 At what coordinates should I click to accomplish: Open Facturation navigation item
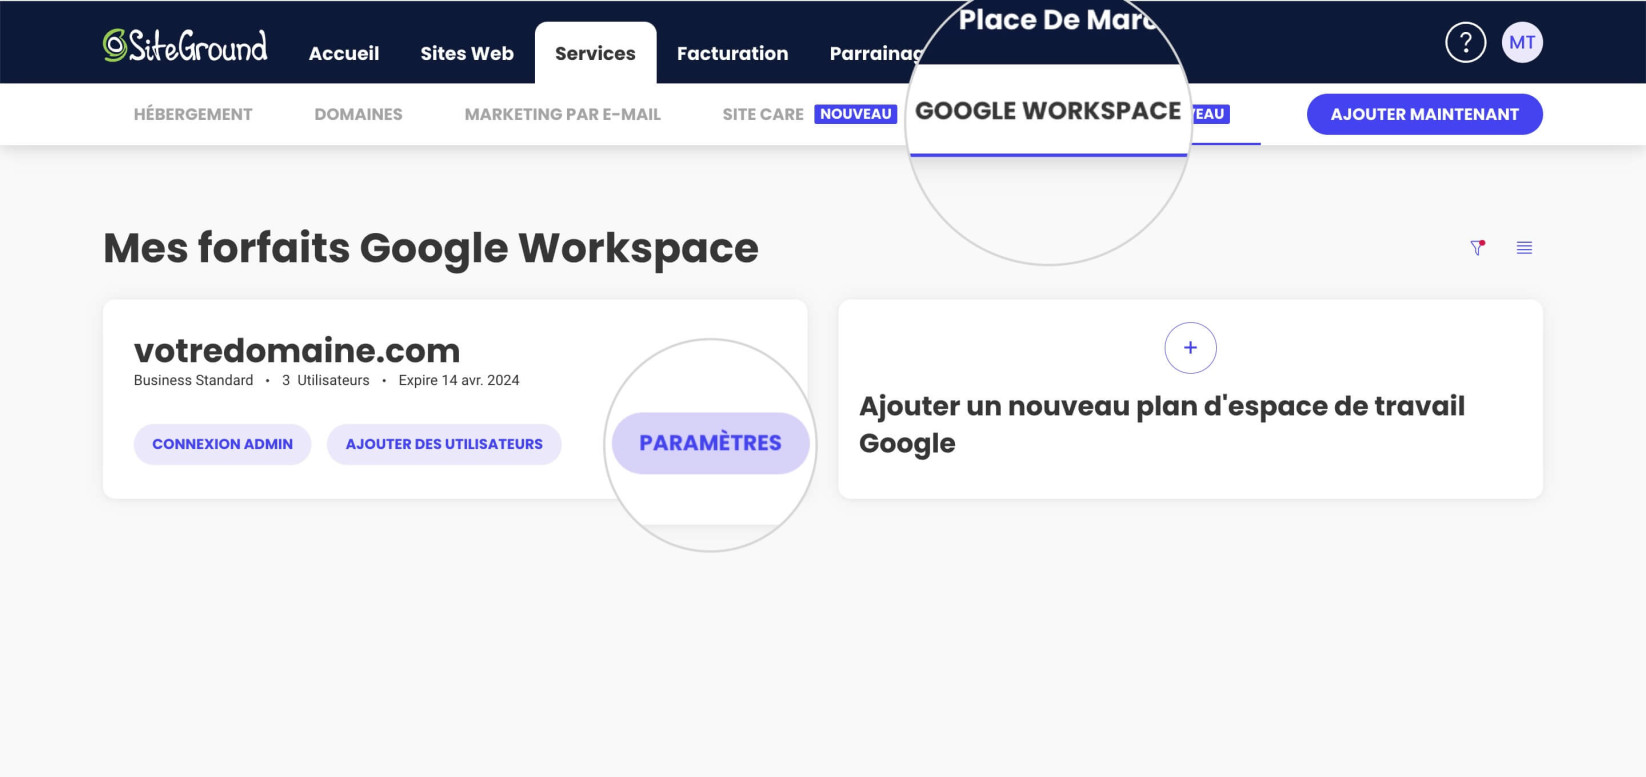[732, 53]
